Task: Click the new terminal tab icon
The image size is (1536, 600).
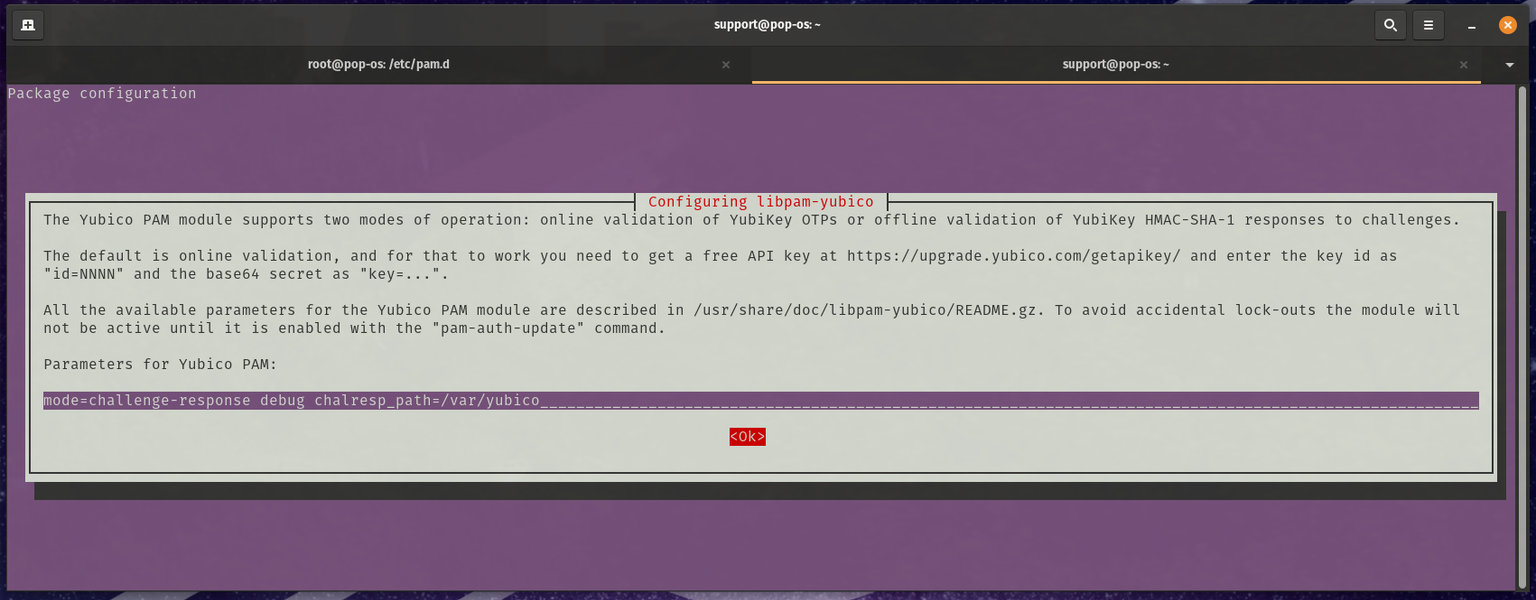Action: click(28, 24)
